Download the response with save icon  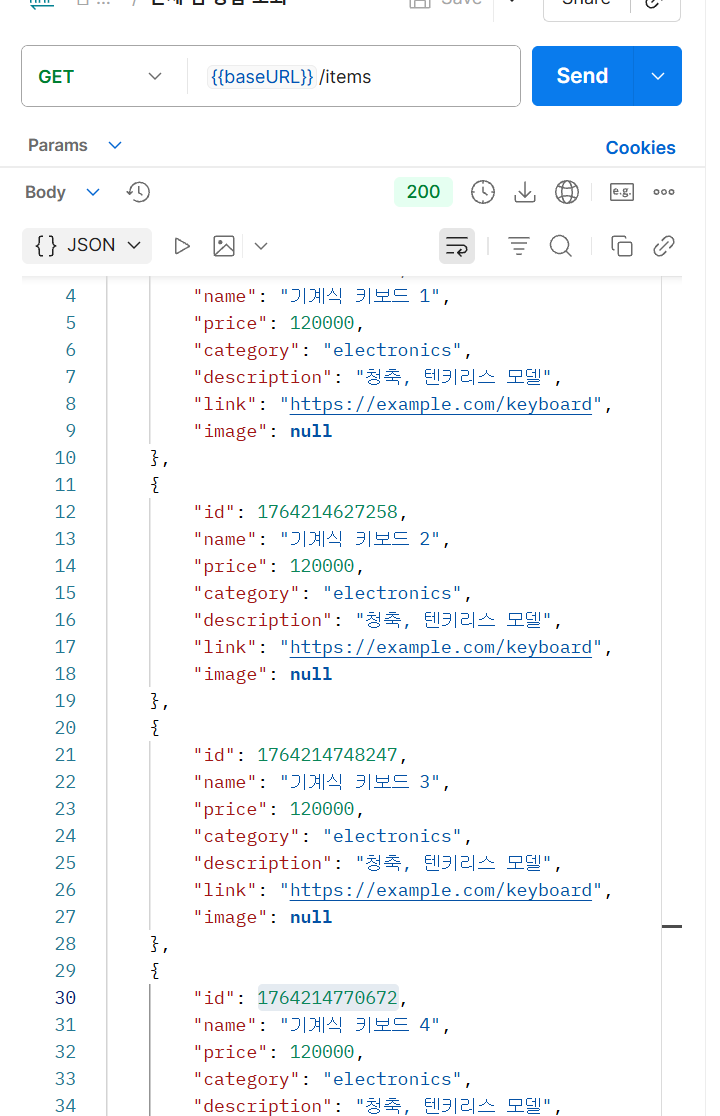524,192
